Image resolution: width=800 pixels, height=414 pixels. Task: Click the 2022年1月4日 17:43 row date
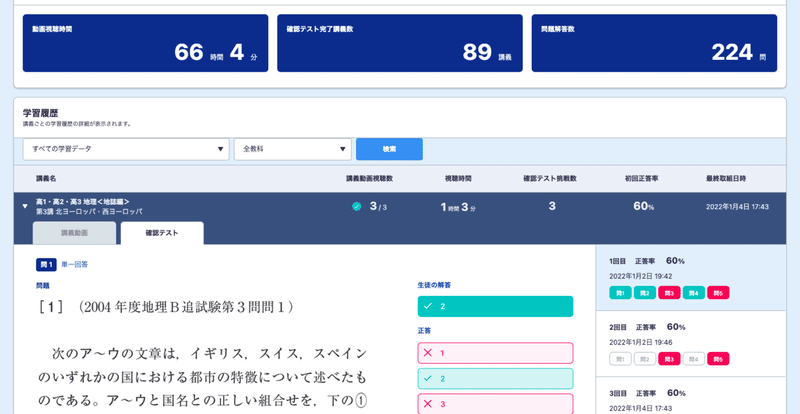(x=737, y=207)
